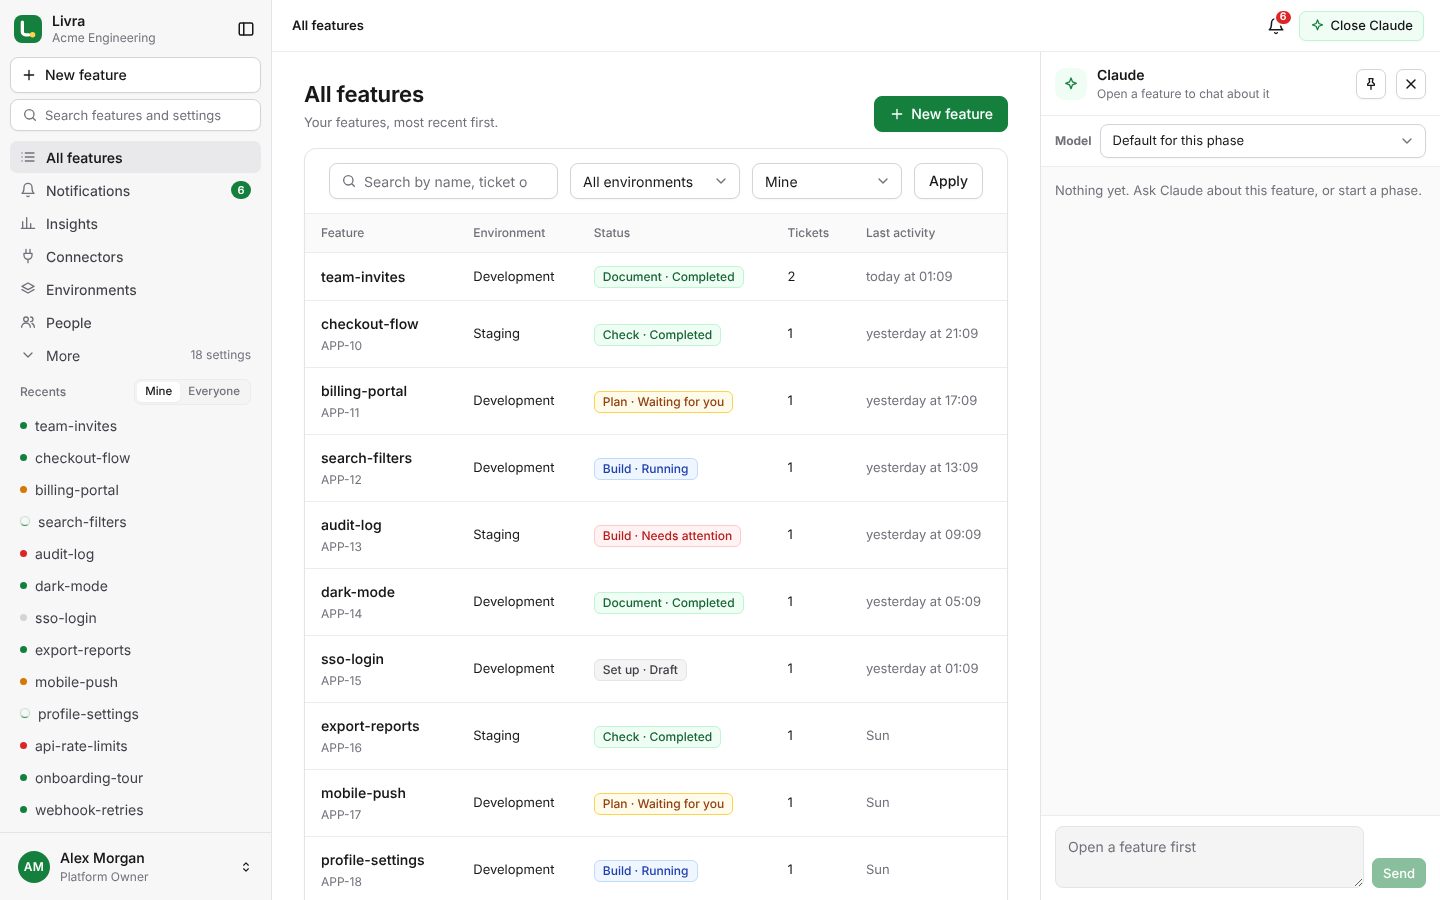Open the sso-login feature row

(656, 669)
